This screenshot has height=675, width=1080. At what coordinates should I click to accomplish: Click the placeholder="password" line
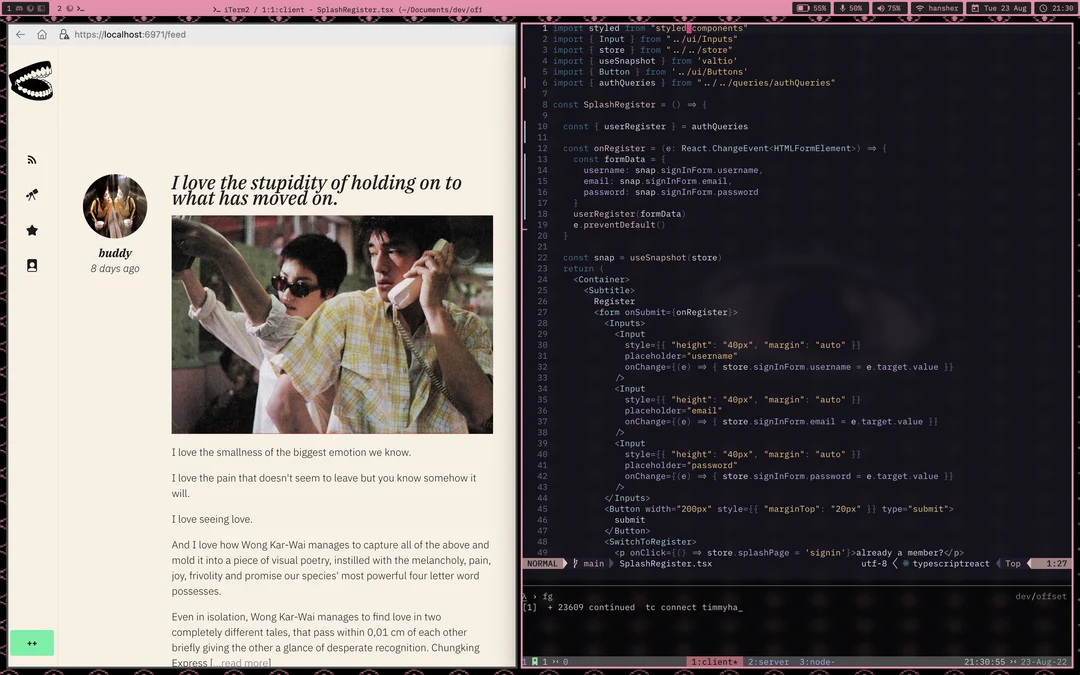(681, 465)
